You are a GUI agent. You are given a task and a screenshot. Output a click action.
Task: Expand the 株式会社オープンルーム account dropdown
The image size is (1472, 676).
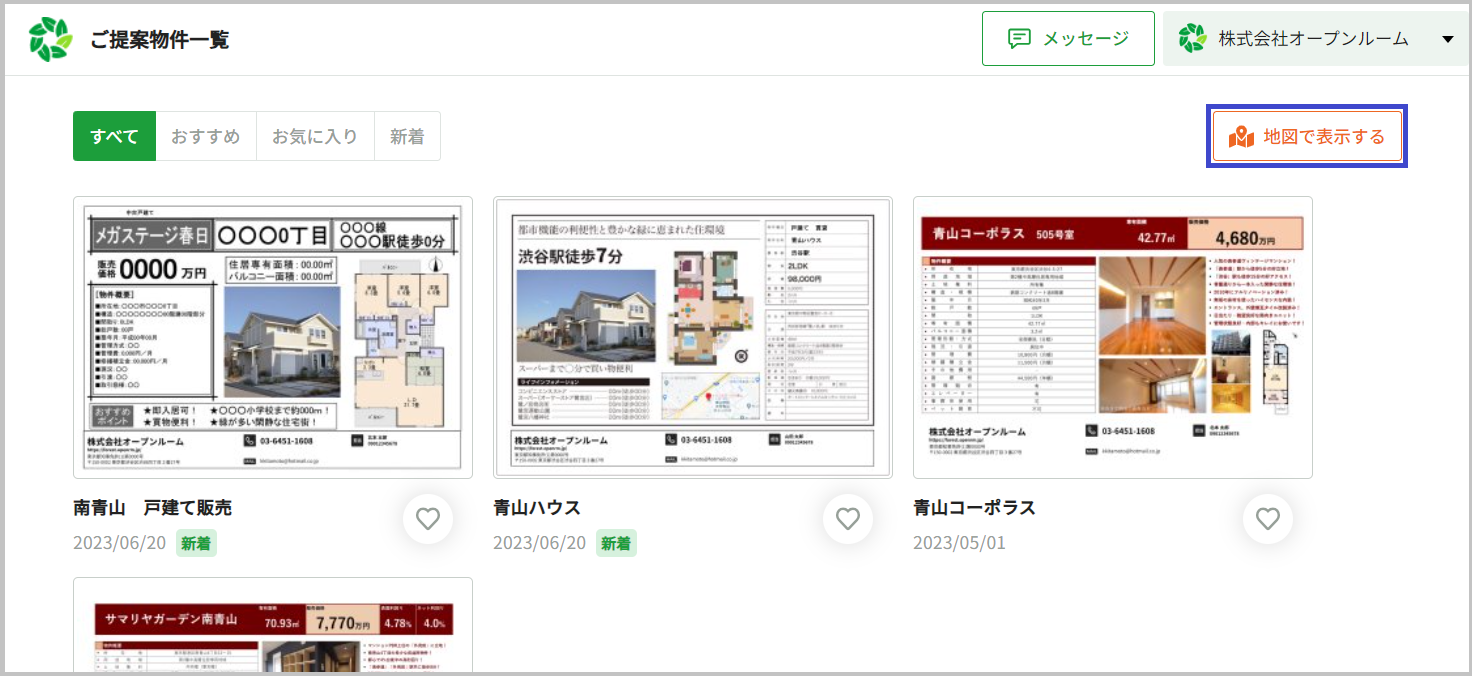tap(1315, 39)
